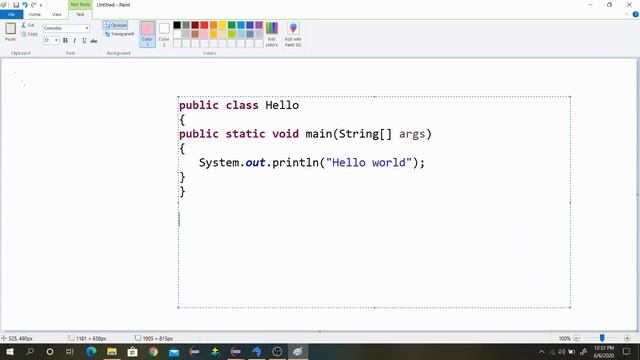Click the Cut command

pos(28,25)
